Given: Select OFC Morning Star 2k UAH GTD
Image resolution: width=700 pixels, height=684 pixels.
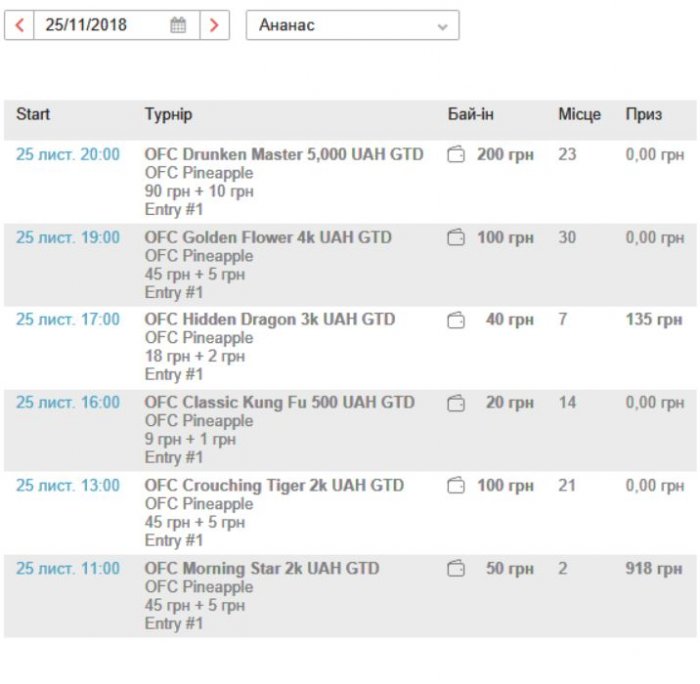Looking at the screenshot, I should pos(262,569).
